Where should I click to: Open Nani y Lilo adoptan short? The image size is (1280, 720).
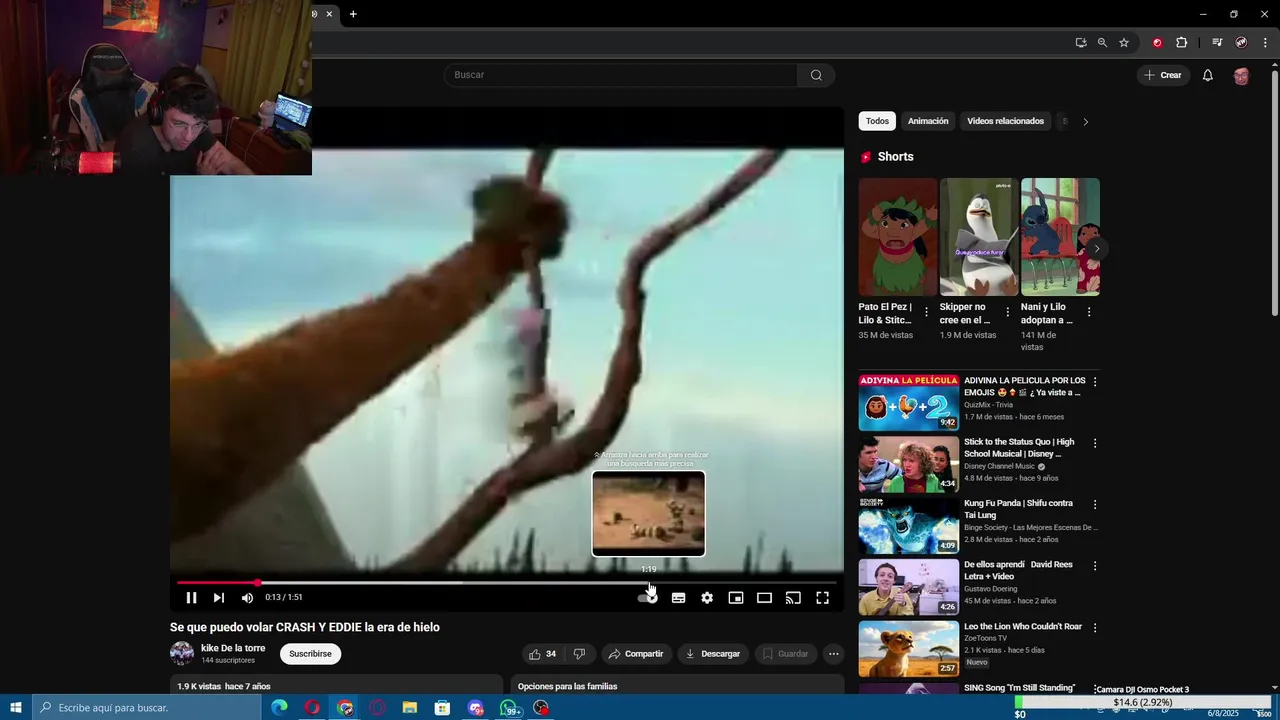coord(1060,237)
